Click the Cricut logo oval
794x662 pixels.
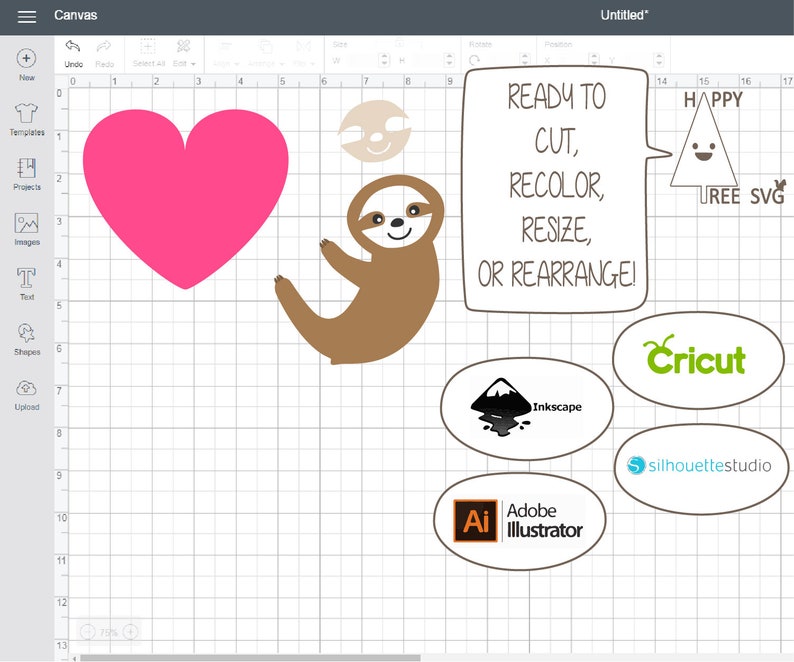[x=698, y=360]
